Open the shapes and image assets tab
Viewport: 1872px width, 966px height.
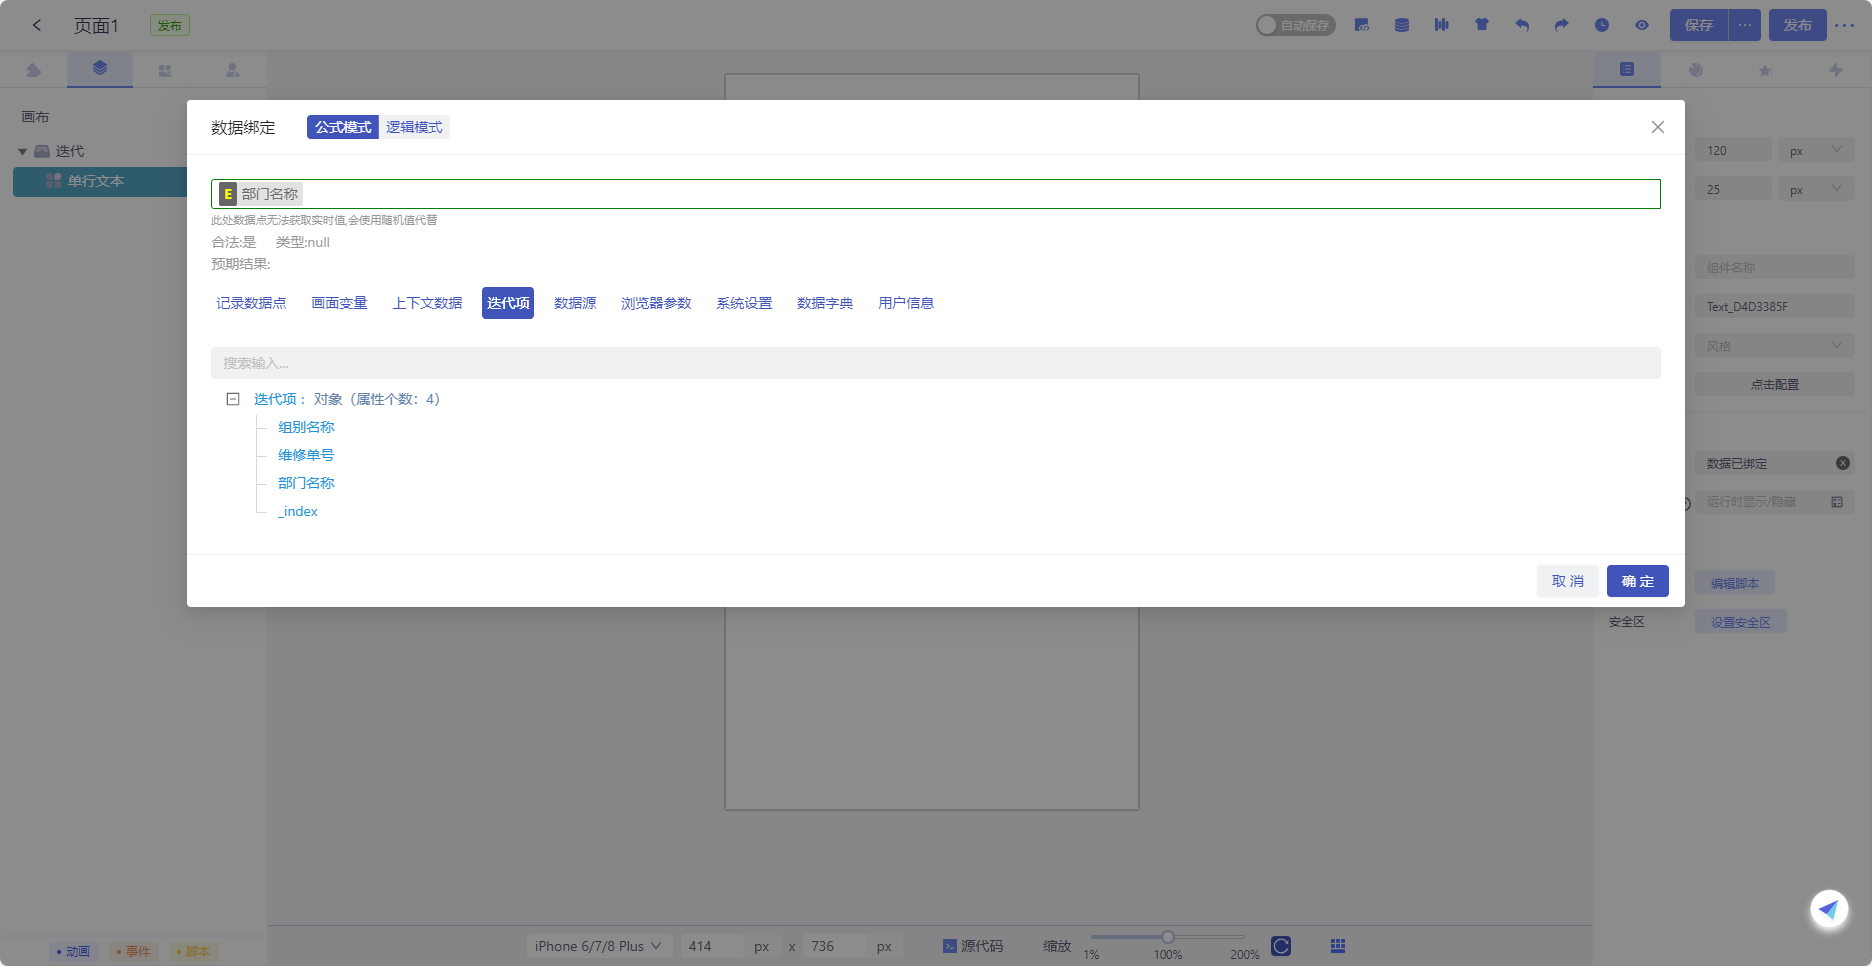[x=165, y=70]
